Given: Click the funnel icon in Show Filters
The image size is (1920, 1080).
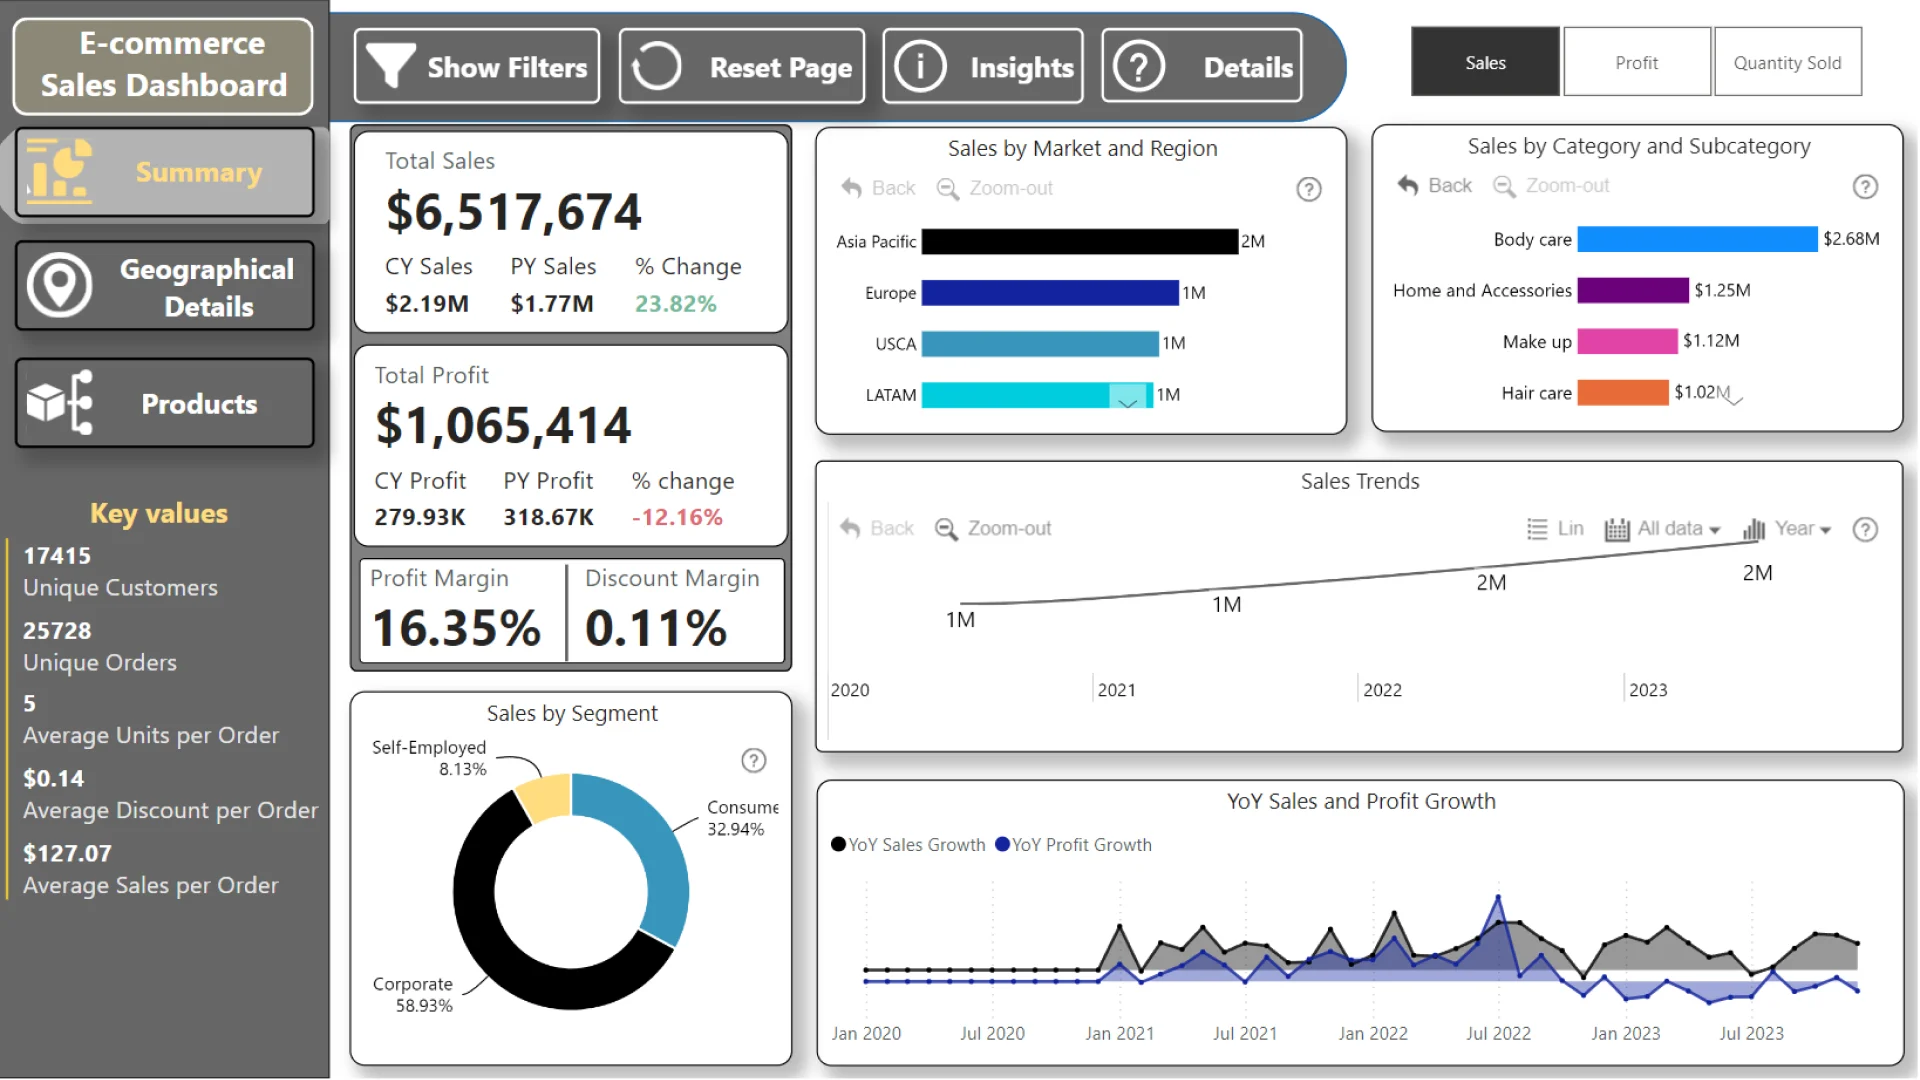Looking at the screenshot, I should (x=390, y=66).
